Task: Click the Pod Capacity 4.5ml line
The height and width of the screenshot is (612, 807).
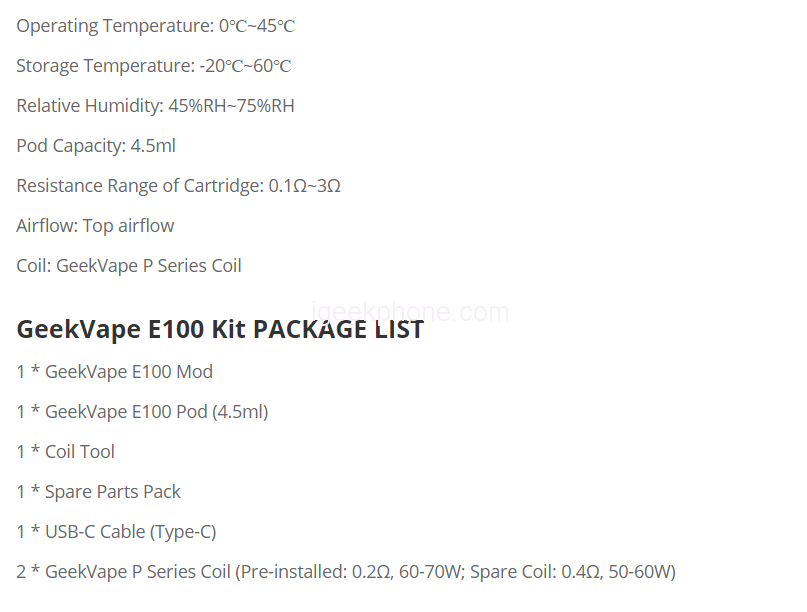Action: [x=96, y=146]
